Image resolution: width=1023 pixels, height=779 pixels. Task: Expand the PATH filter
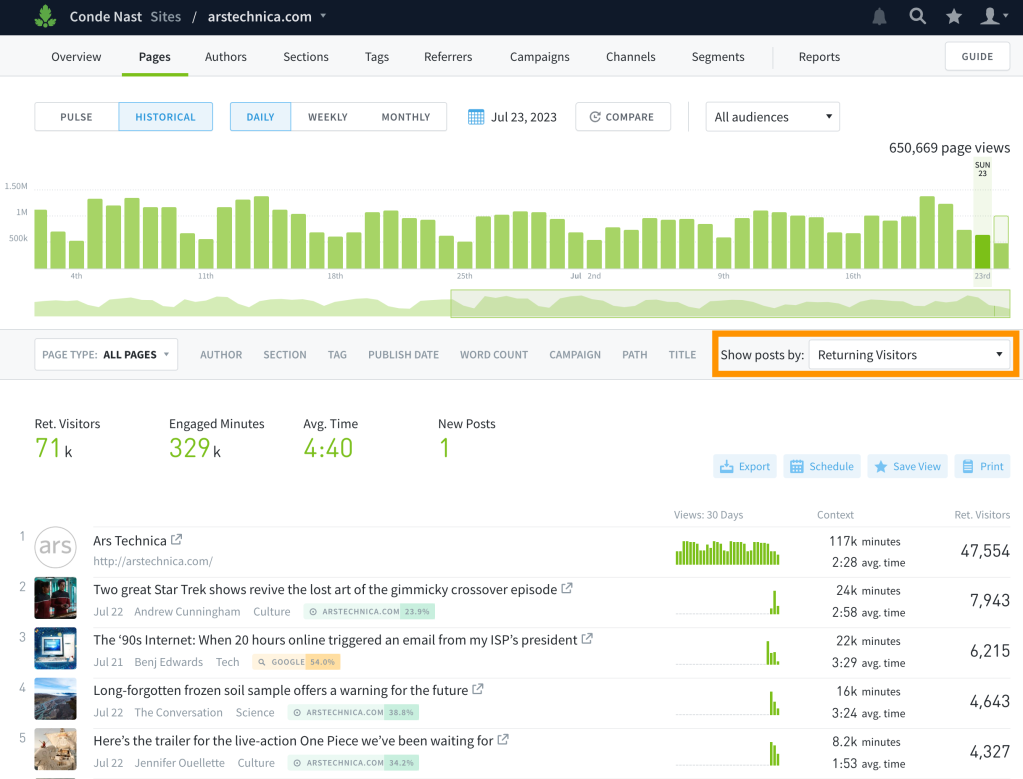pyautogui.click(x=635, y=354)
